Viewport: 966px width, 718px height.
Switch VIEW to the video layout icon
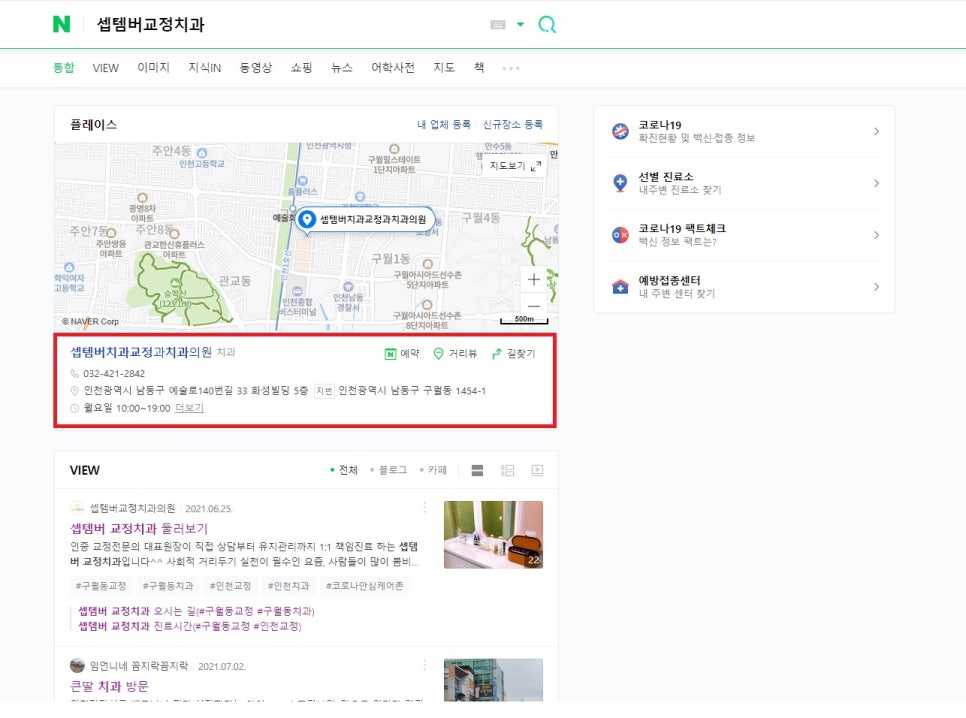coord(537,471)
